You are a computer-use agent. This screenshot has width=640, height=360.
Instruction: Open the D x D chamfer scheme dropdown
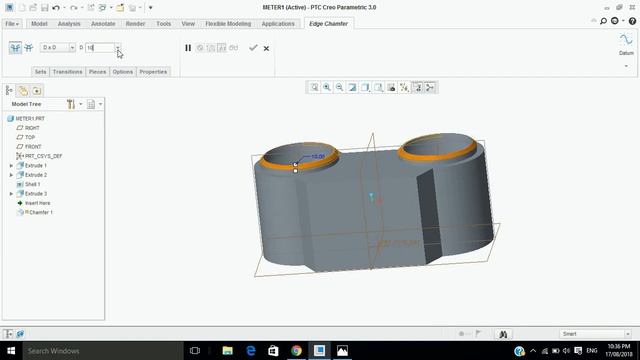(58, 48)
